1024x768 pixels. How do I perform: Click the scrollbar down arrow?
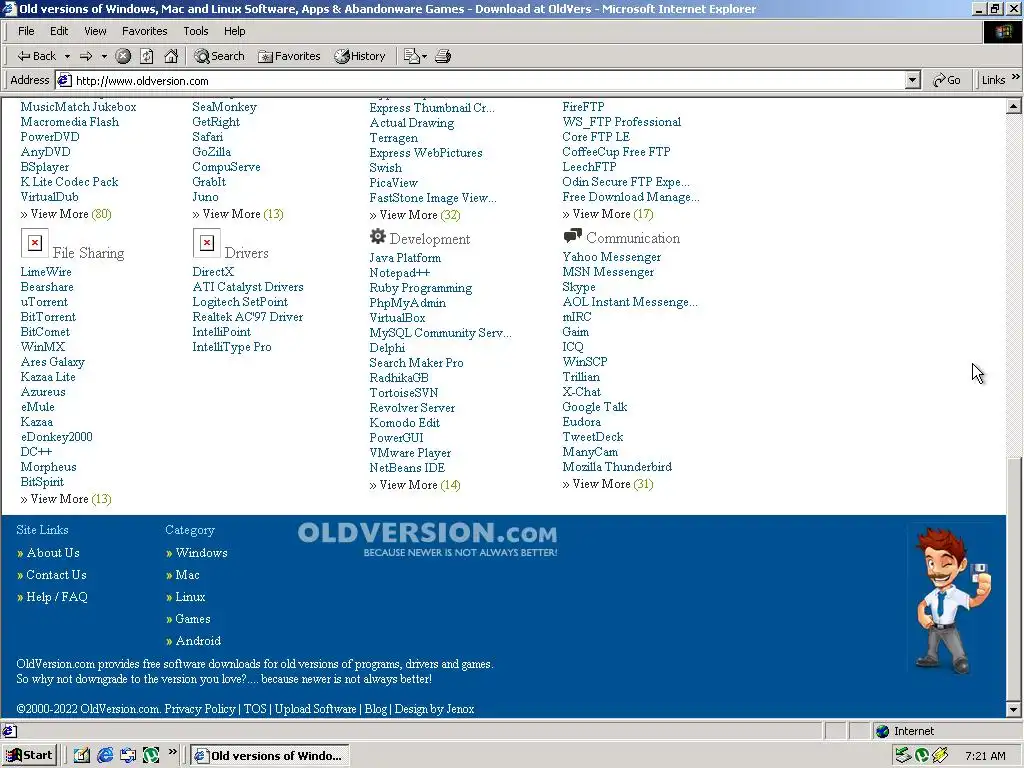point(1014,709)
